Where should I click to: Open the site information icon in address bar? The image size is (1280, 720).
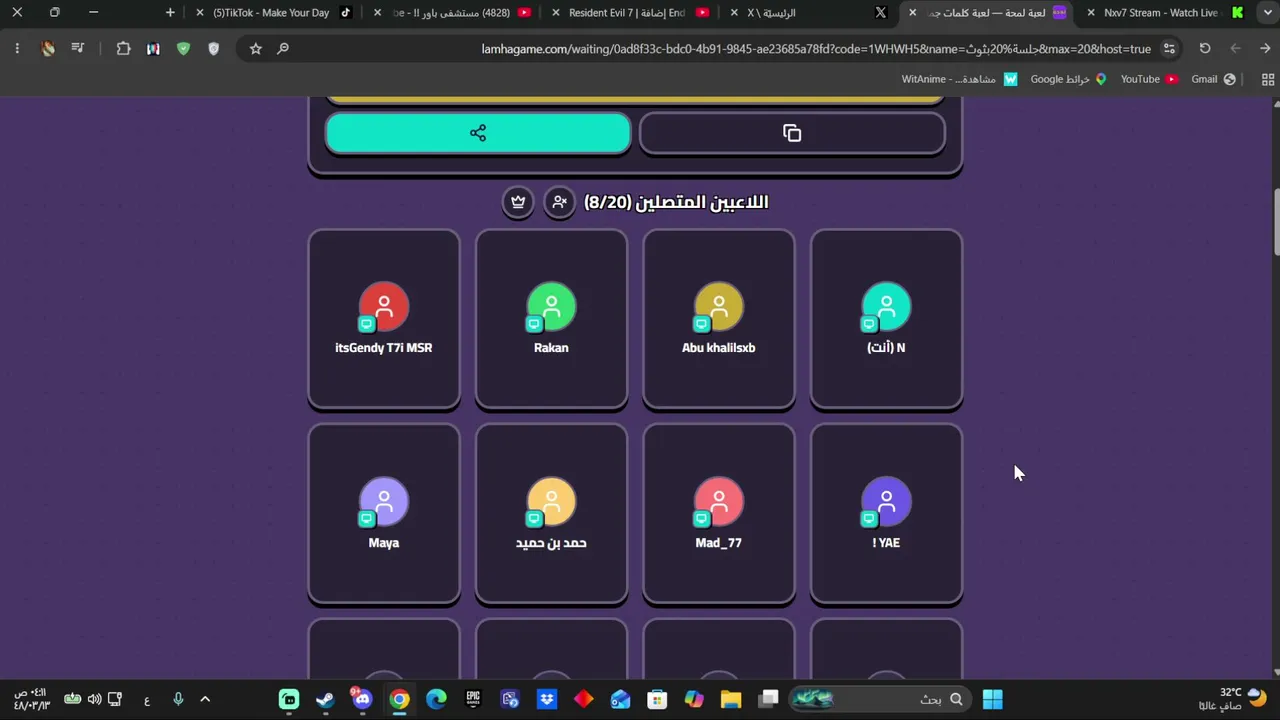[x=1169, y=48]
